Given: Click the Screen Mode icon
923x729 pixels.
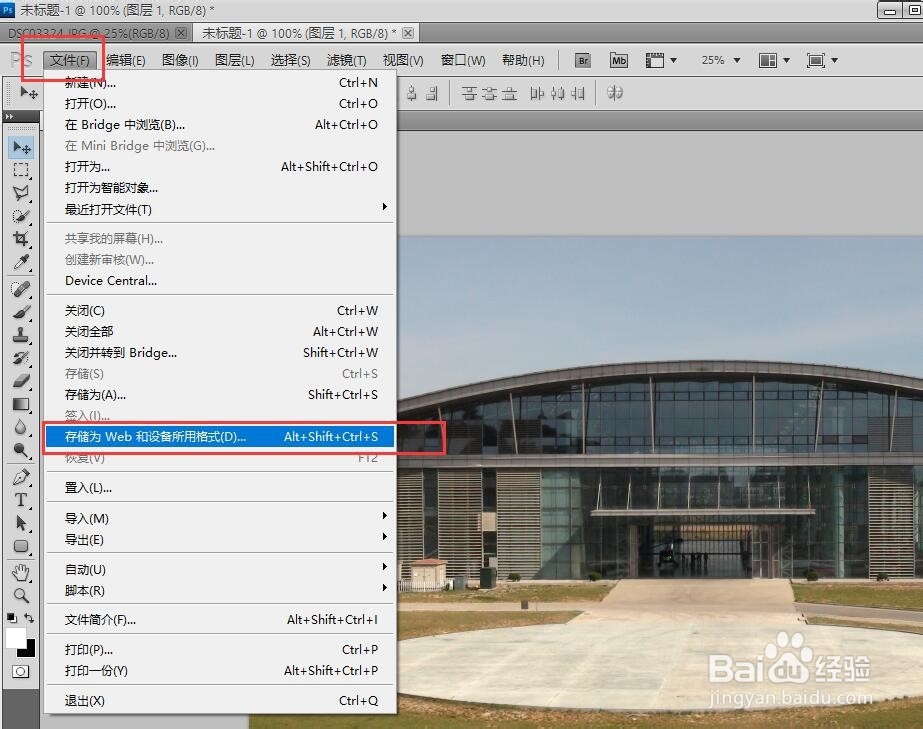Looking at the screenshot, I should pos(816,60).
